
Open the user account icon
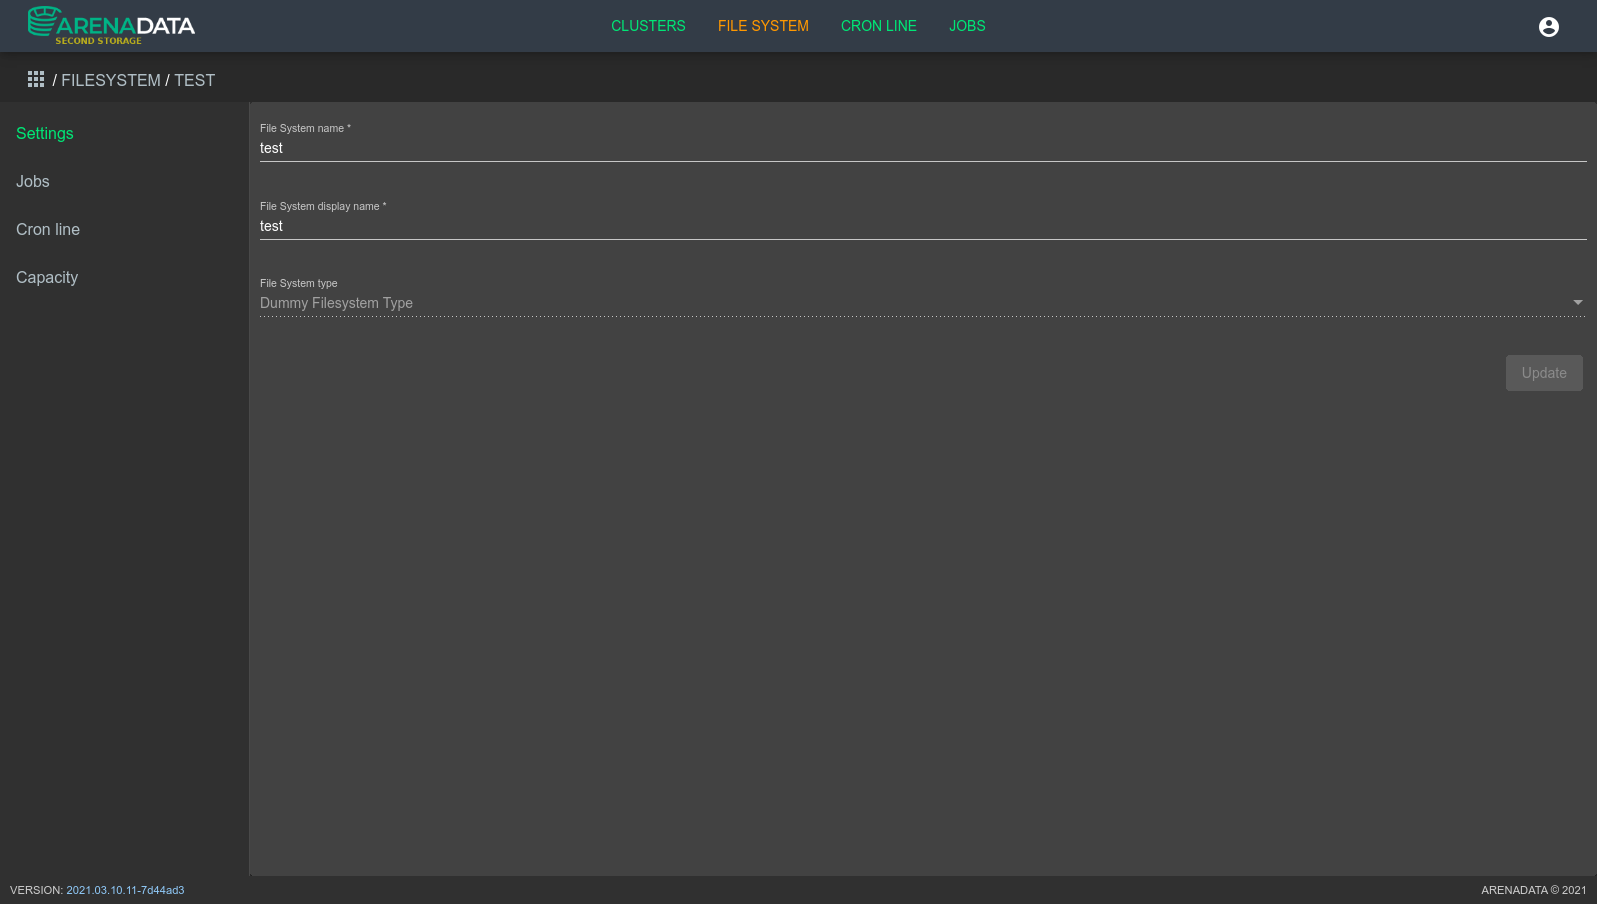1548,27
